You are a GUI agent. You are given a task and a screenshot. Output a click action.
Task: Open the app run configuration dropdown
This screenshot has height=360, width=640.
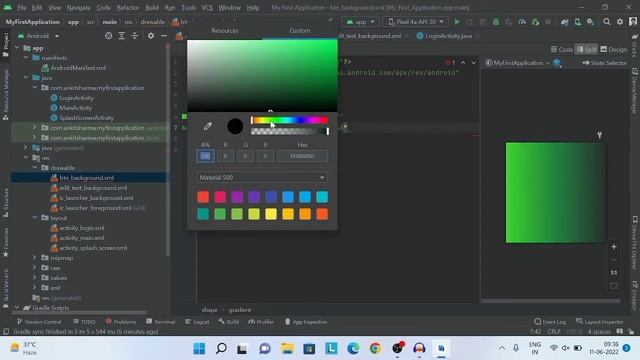[x=360, y=22]
